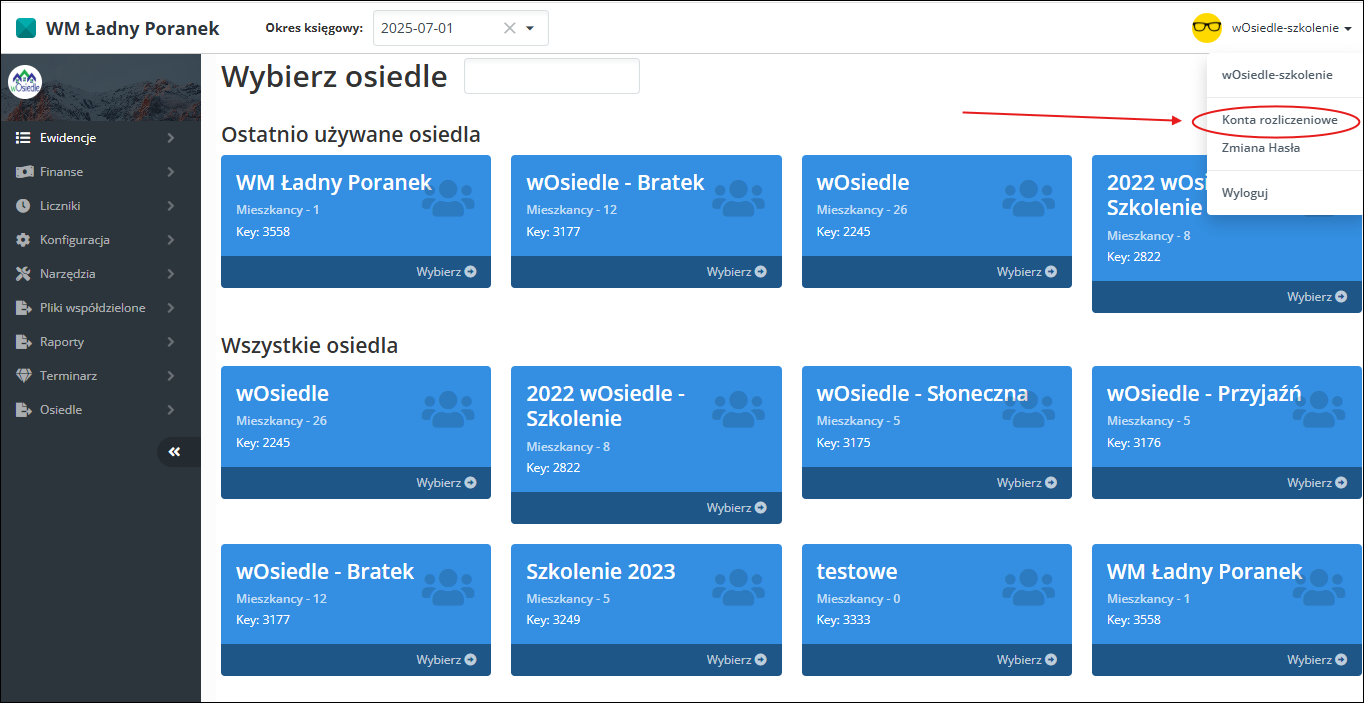Click Wyloguj to log out
The width and height of the screenshot is (1364, 703).
1244,193
